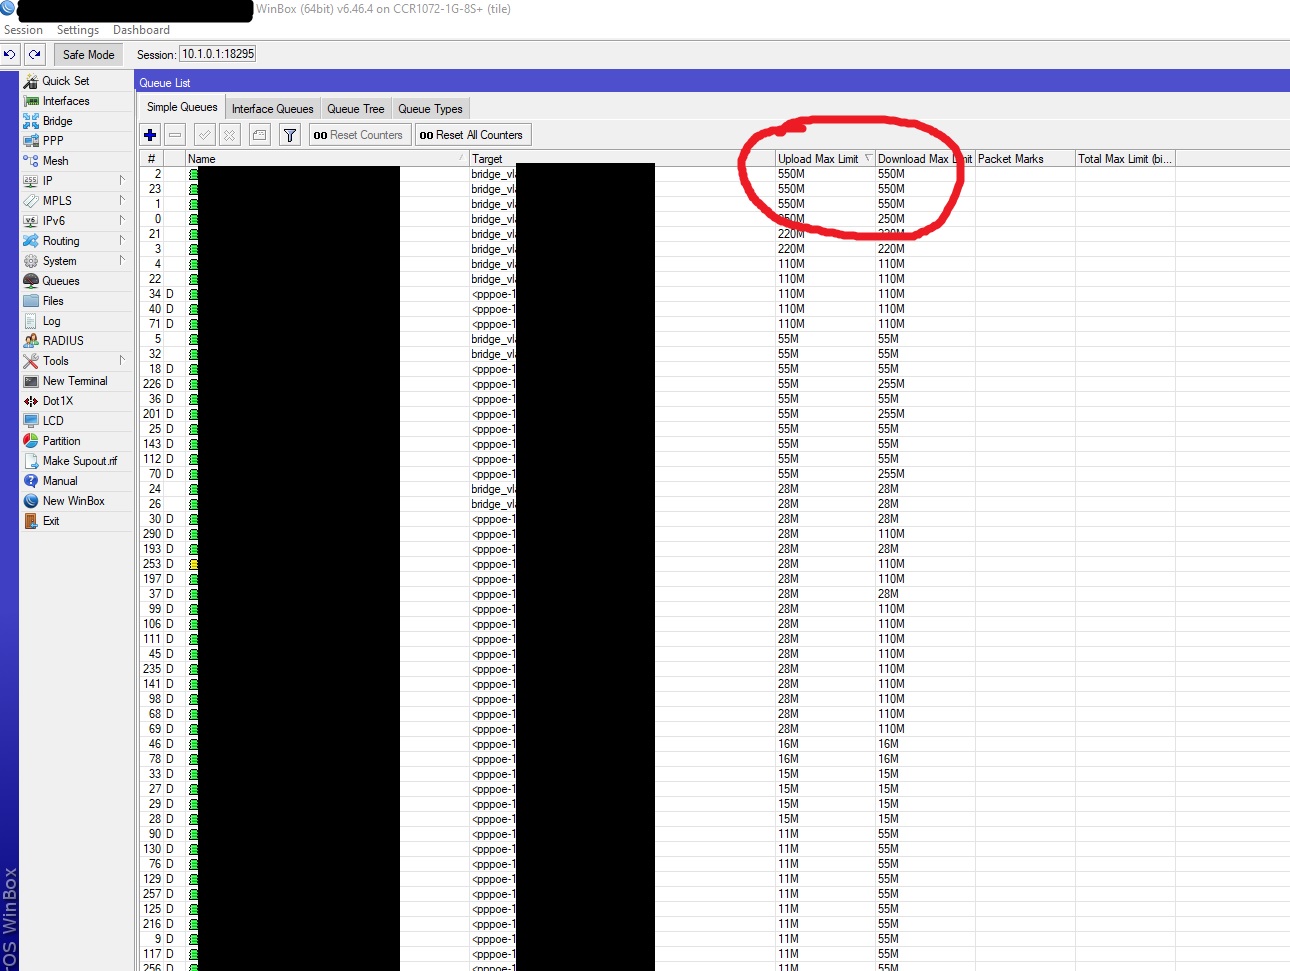Click the Reset All Counters button

click(x=471, y=135)
